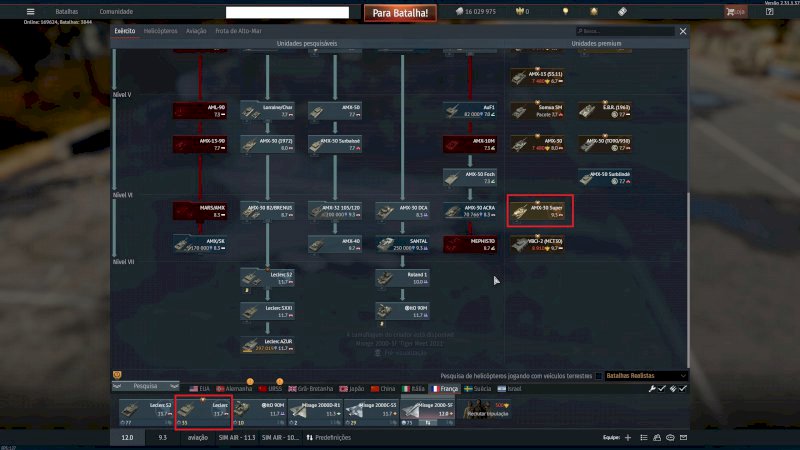The width and height of the screenshot is (800, 450).
Task: Select the AuF1 vehicle card
Action: tap(470, 111)
